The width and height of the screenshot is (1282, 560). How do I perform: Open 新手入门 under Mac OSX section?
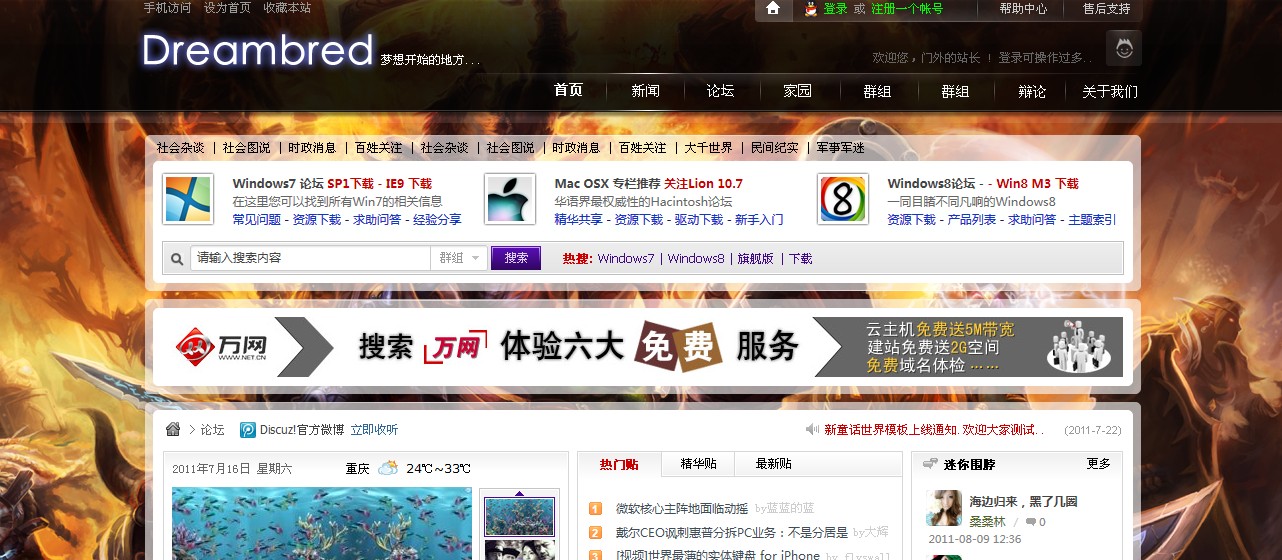pyautogui.click(x=759, y=220)
